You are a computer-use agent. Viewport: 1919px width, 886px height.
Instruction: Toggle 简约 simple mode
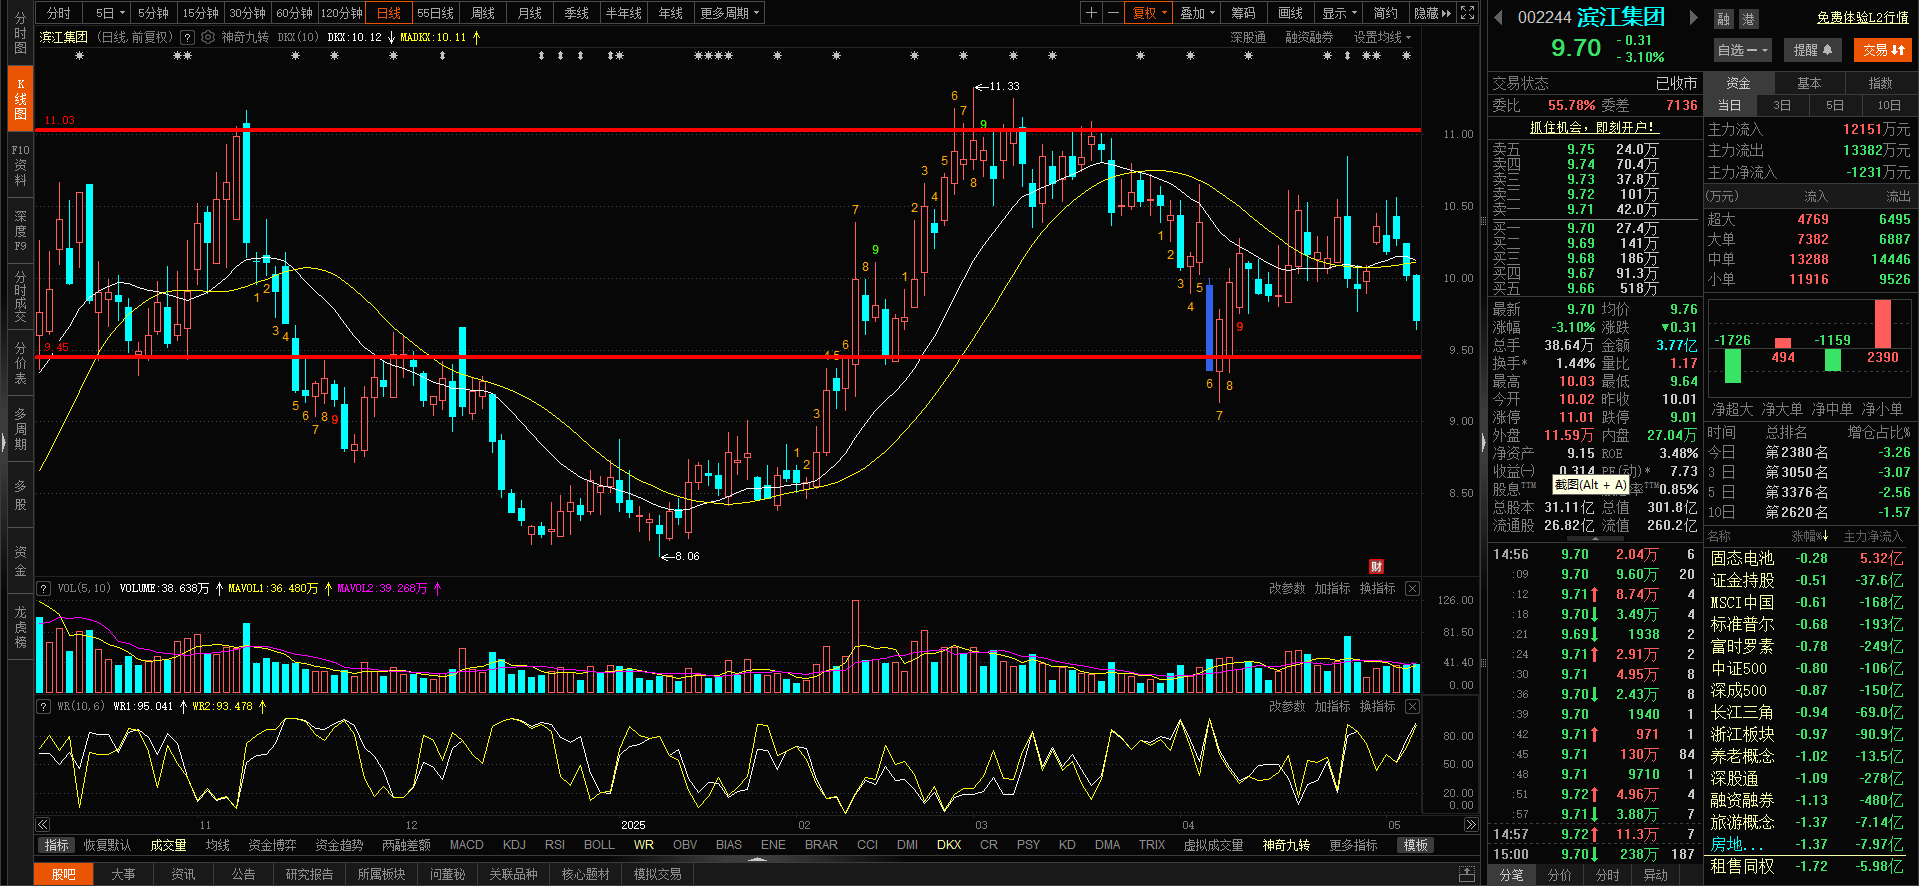(1385, 13)
